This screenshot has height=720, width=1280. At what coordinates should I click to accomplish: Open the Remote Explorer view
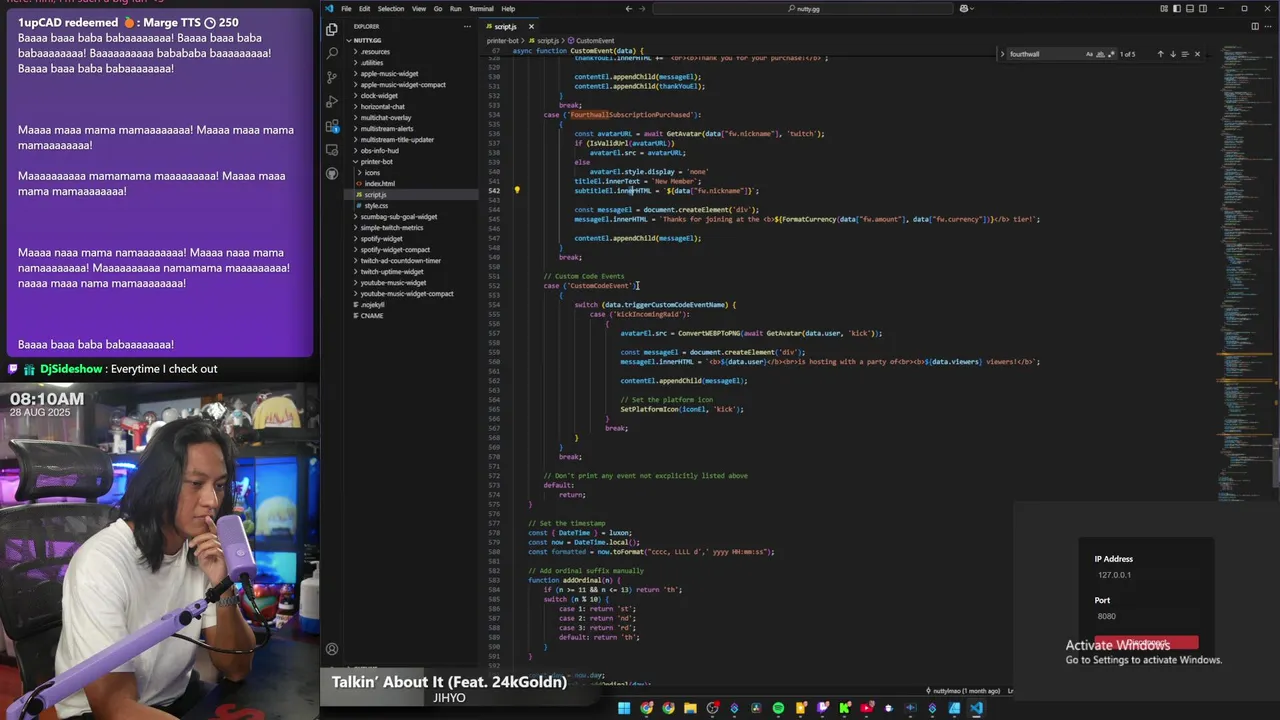pos(332,150)
